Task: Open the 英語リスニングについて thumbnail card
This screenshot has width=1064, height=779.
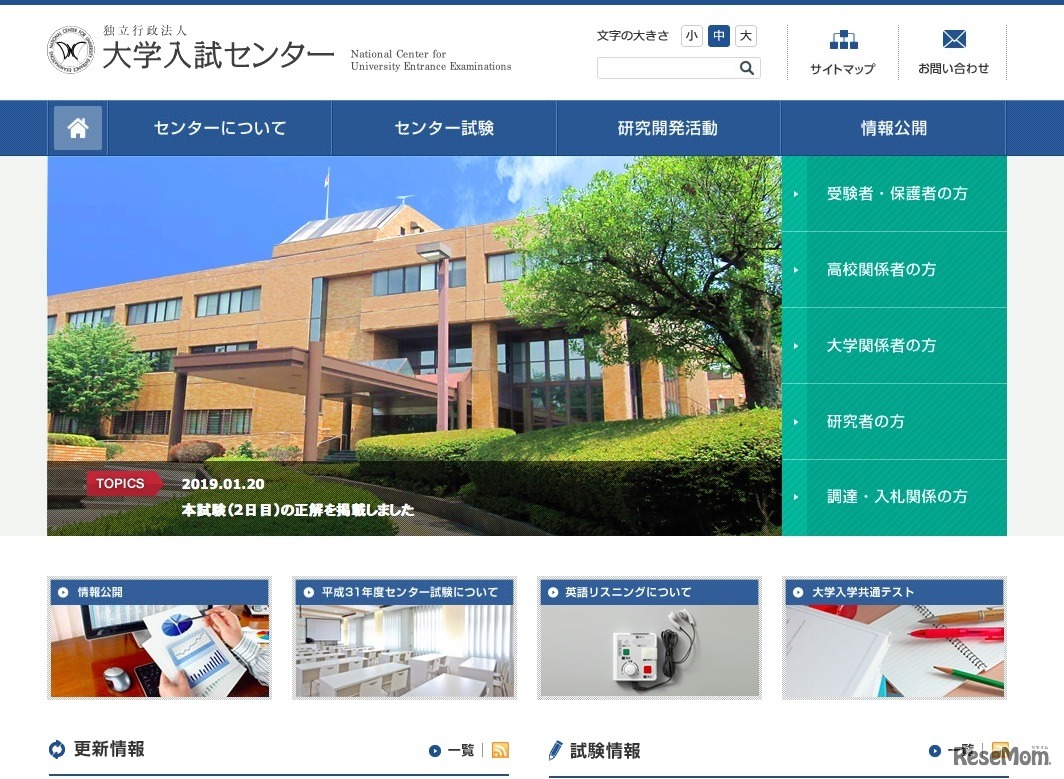Action: pos(649,640)
